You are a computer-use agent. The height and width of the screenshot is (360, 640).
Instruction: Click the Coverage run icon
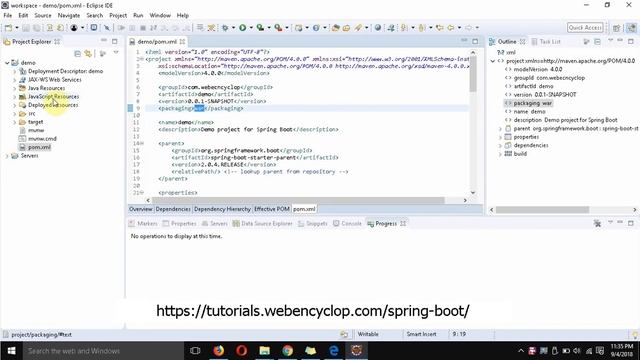[x=260, y=28]
